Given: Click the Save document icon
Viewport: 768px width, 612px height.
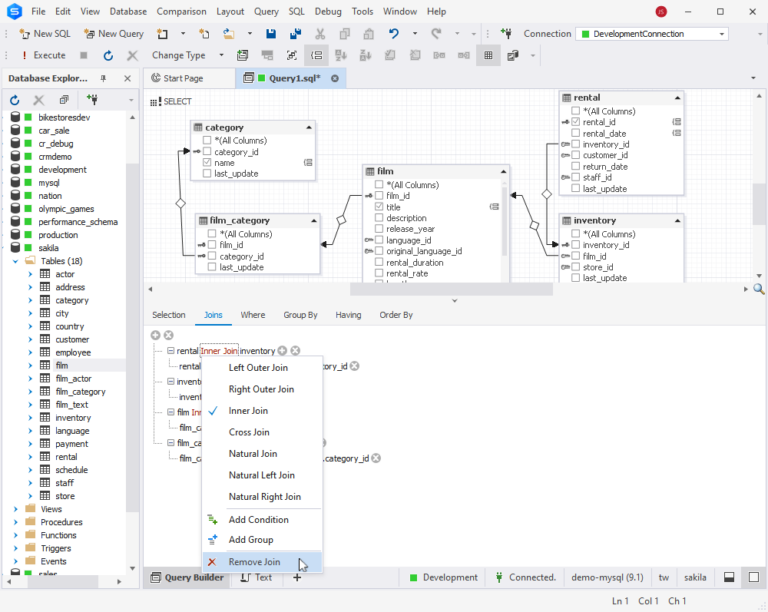Looking at the screenshot, I should click(x=271, y=34).
